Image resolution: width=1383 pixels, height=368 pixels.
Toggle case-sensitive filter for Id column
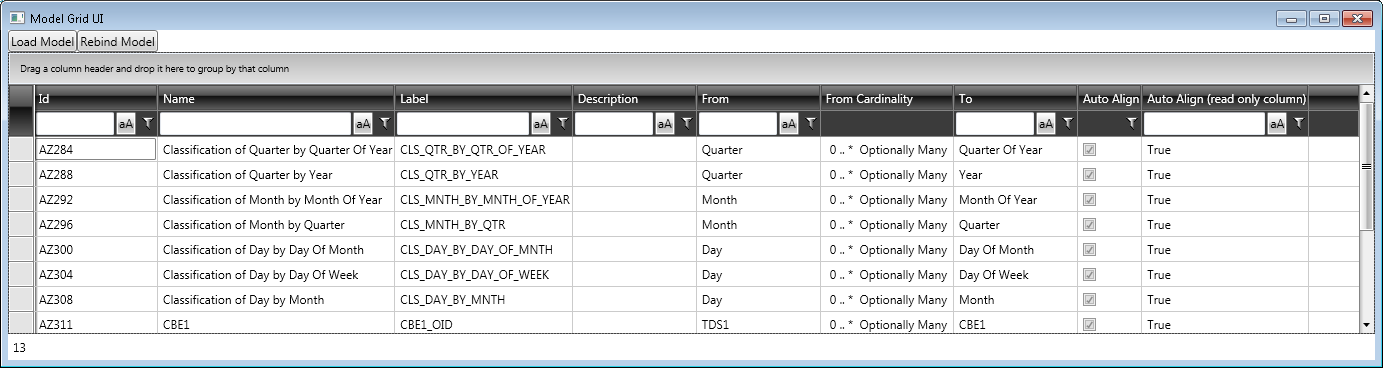pos(126,123)
